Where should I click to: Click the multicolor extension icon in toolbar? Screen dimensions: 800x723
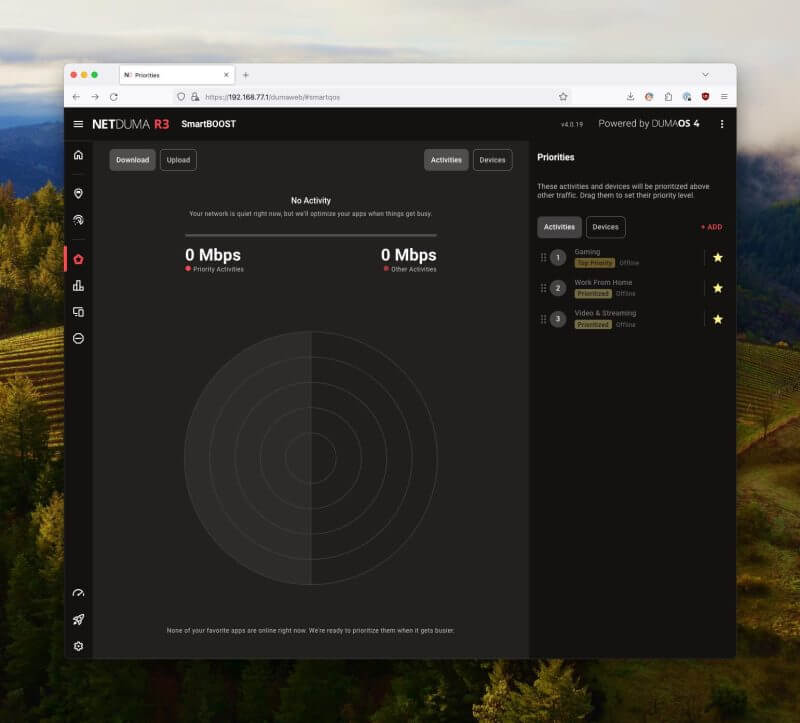click(x=649, y=96)
